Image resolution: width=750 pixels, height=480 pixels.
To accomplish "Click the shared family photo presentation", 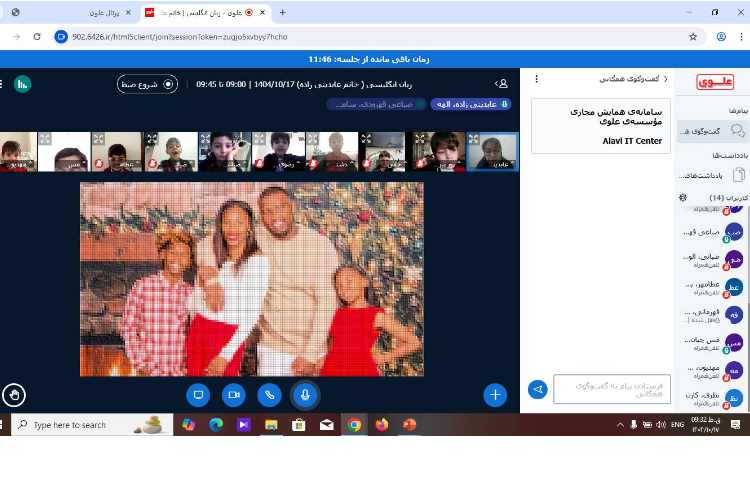I will pyautogui.click(x=252, y=279).
